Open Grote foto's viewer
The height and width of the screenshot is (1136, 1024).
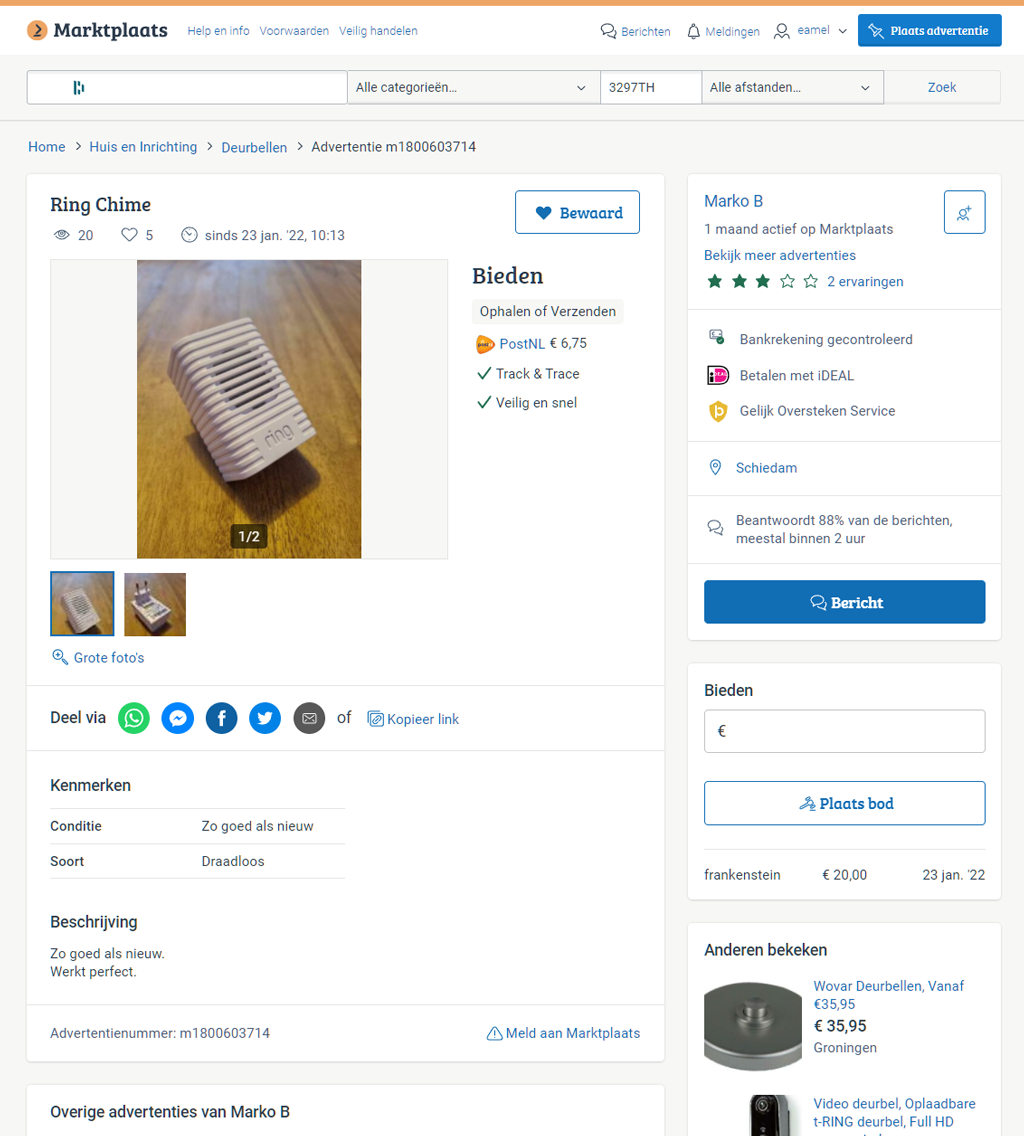tap(109, 658)
